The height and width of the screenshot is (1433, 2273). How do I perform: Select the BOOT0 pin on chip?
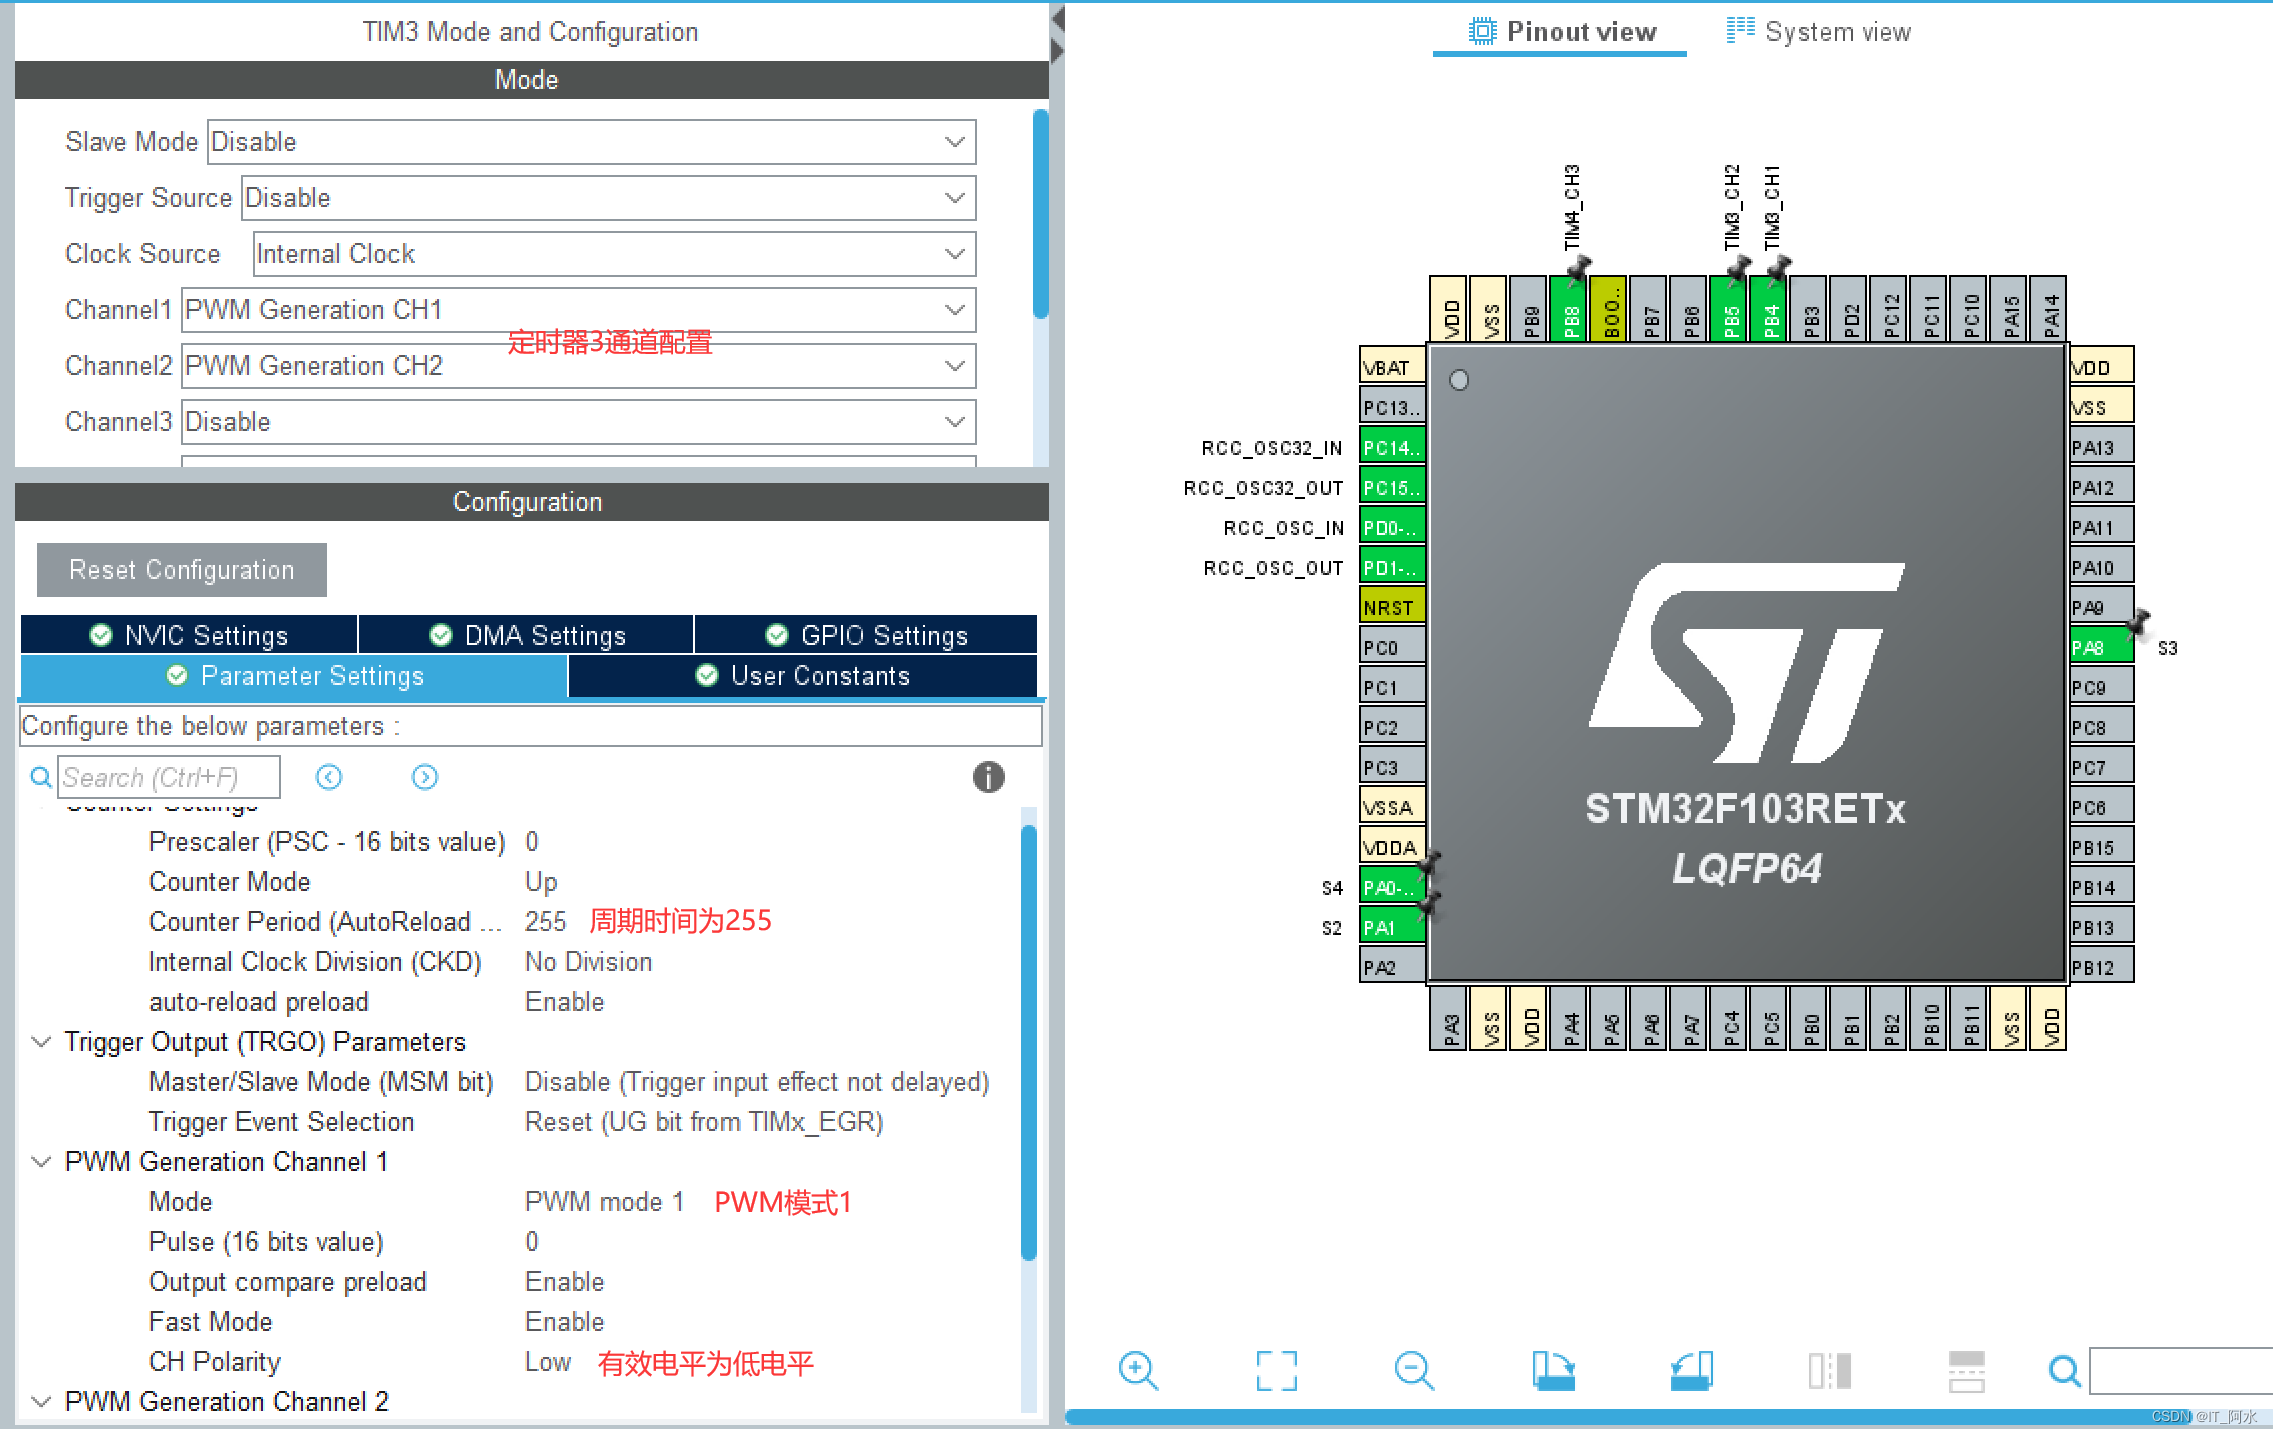point(1609,309)
